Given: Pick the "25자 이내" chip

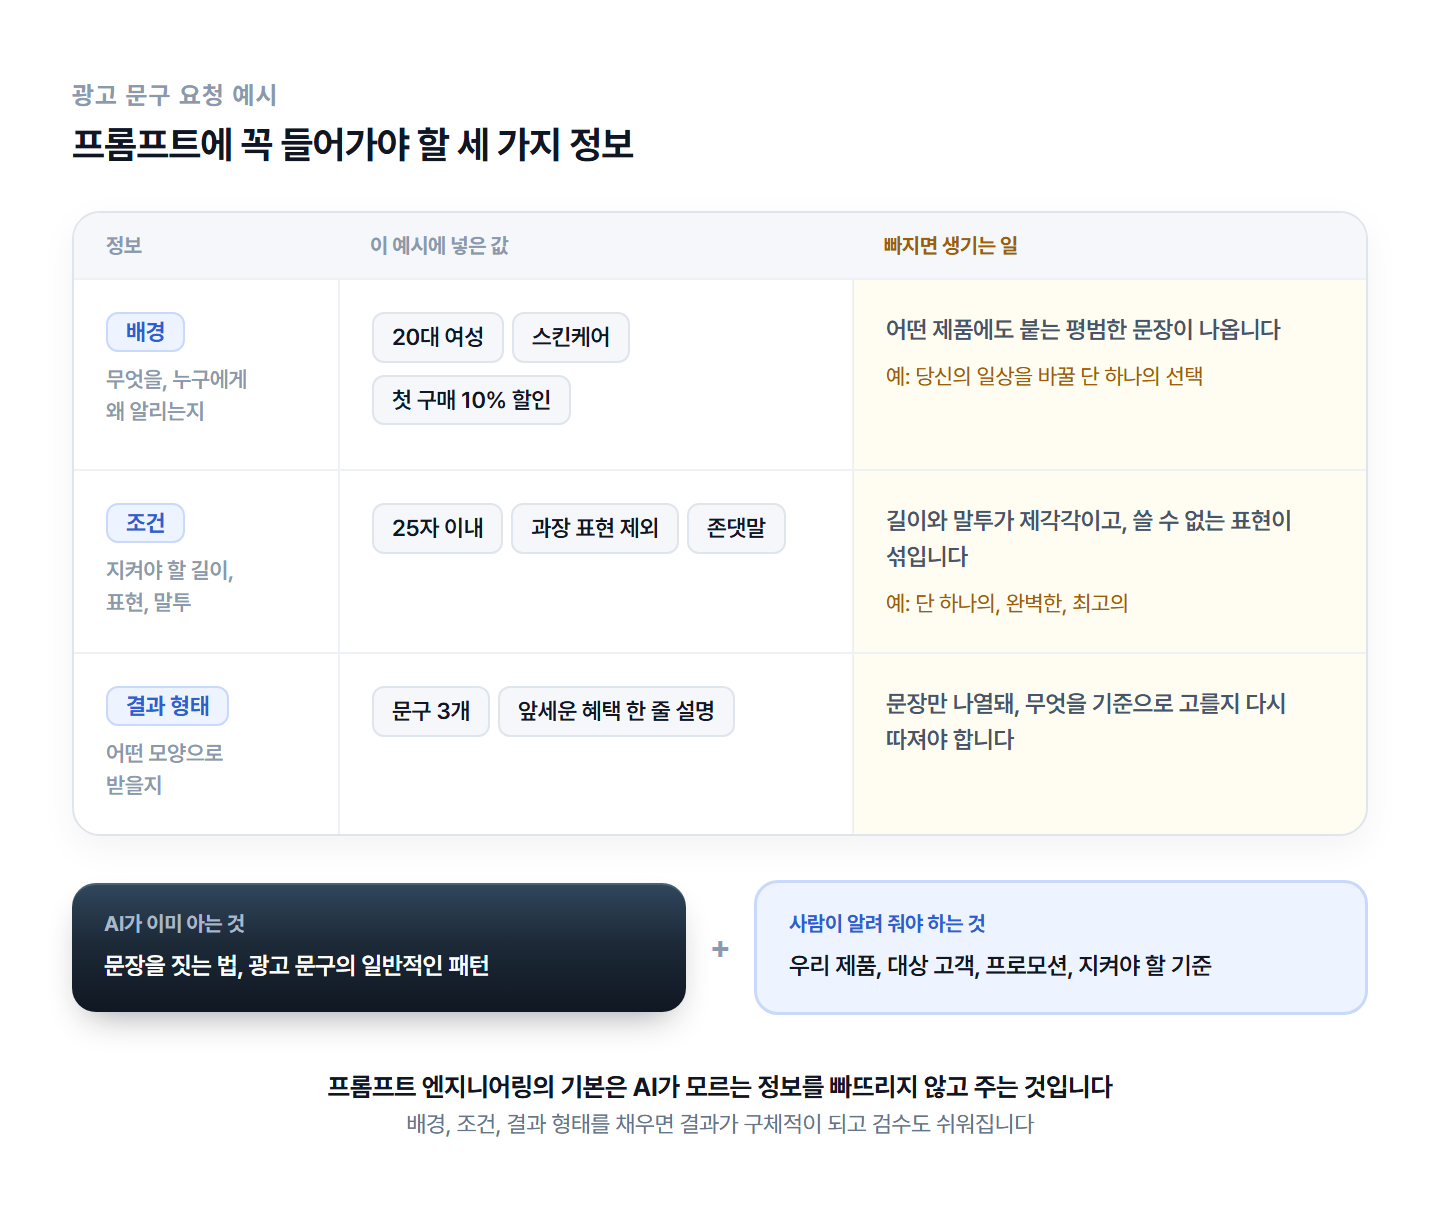Looking at the screenshot, I should [438, 528].
